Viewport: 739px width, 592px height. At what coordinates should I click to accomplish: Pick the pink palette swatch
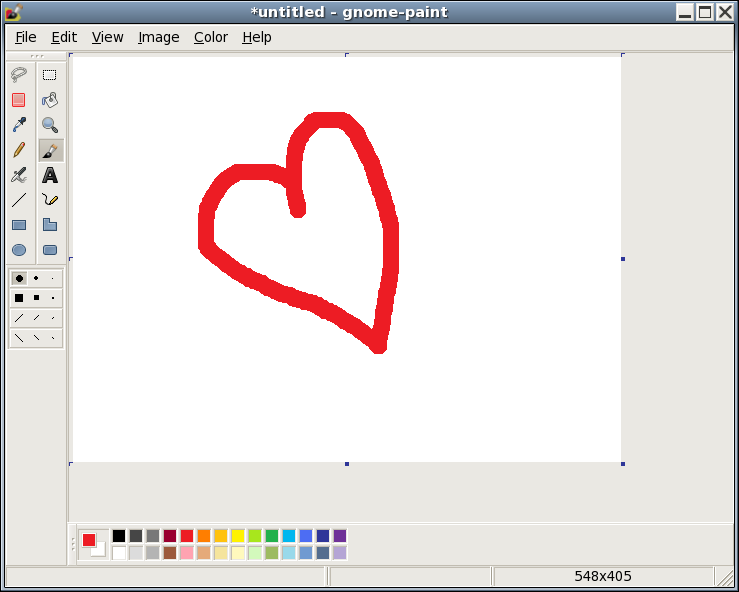tap(187, 552)
